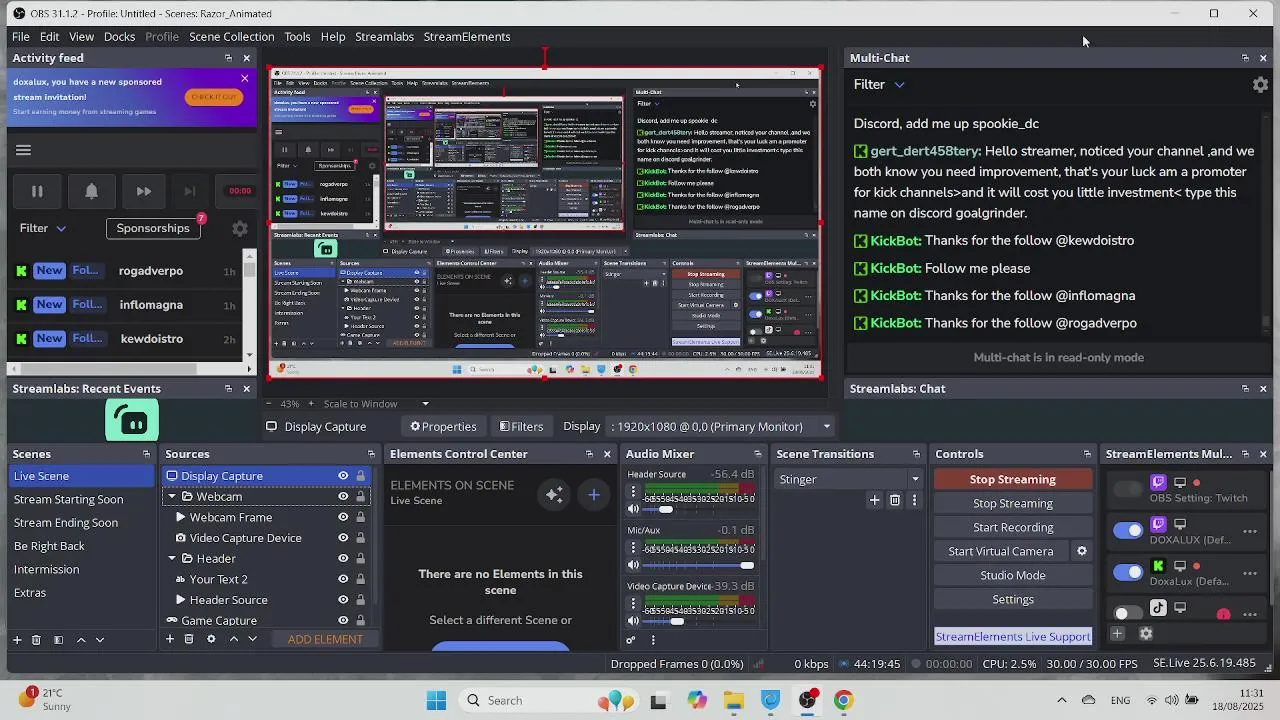1280x720 pixels.
Task: Mute the Mic/Aux audio channel
Action: 633,566
